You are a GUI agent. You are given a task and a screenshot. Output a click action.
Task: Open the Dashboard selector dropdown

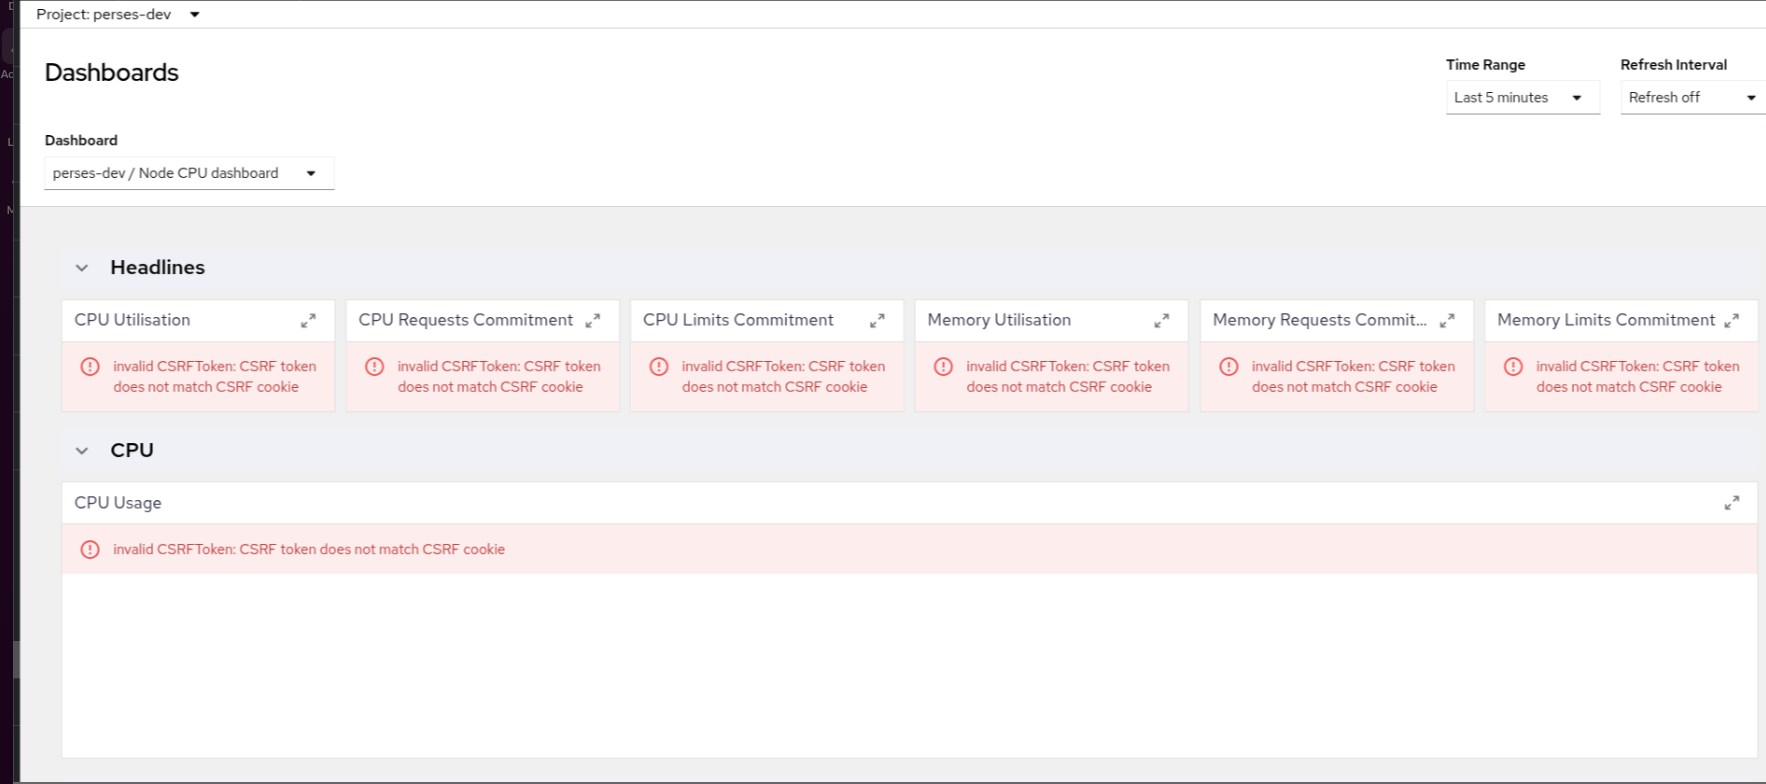188,173
